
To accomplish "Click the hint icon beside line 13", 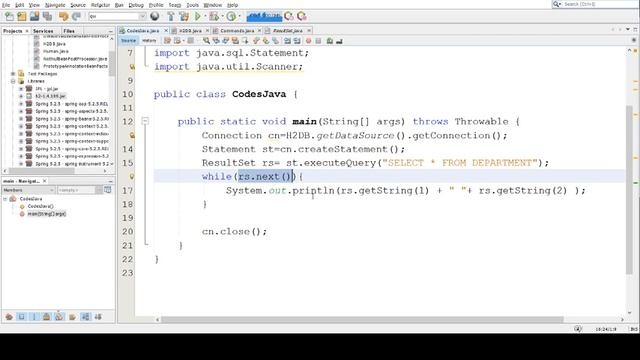I will click(x=132, y=135).
